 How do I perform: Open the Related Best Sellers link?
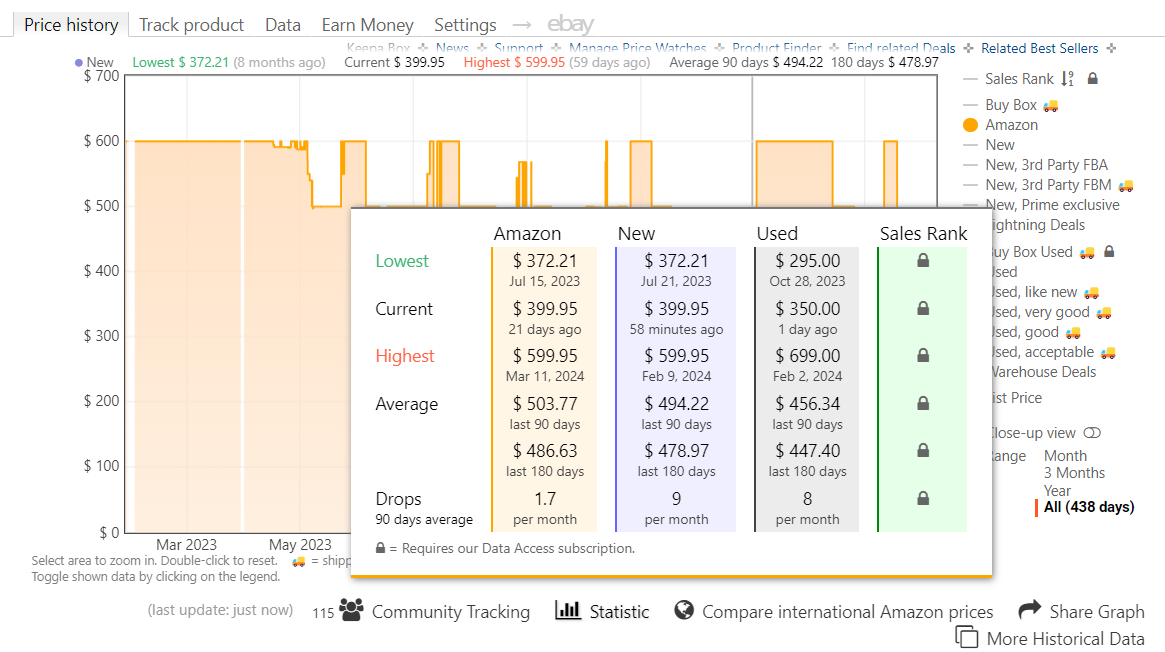pyautogui.click(x=1039, y=48)
